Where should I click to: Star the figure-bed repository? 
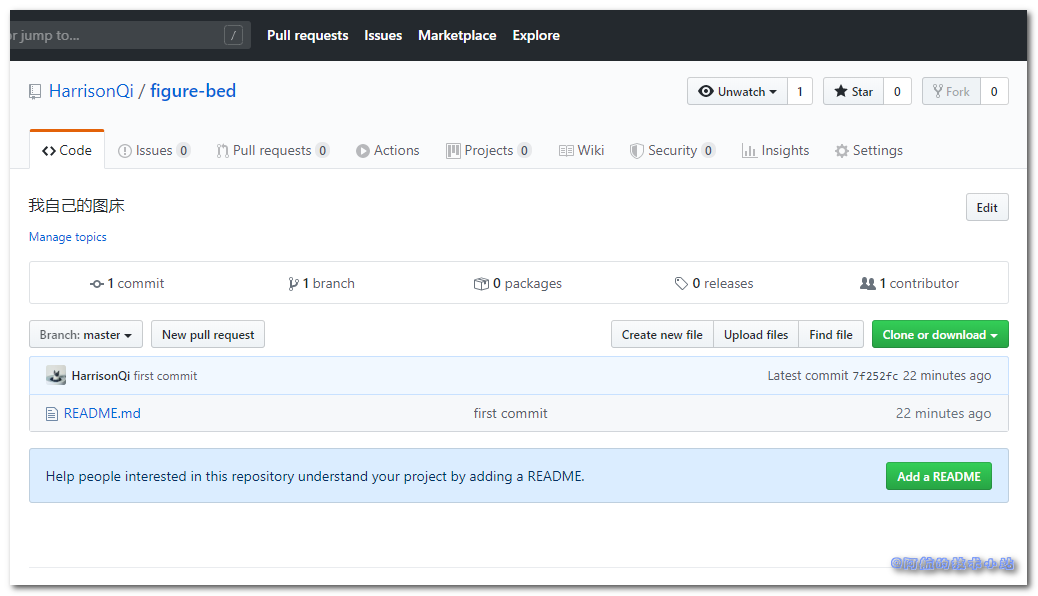[853, 92]
